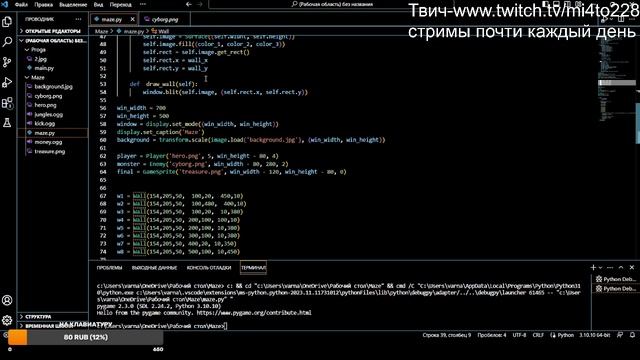Open the Вид menu
This screenshot has height=360, width=640.
(x=98, y=5)
